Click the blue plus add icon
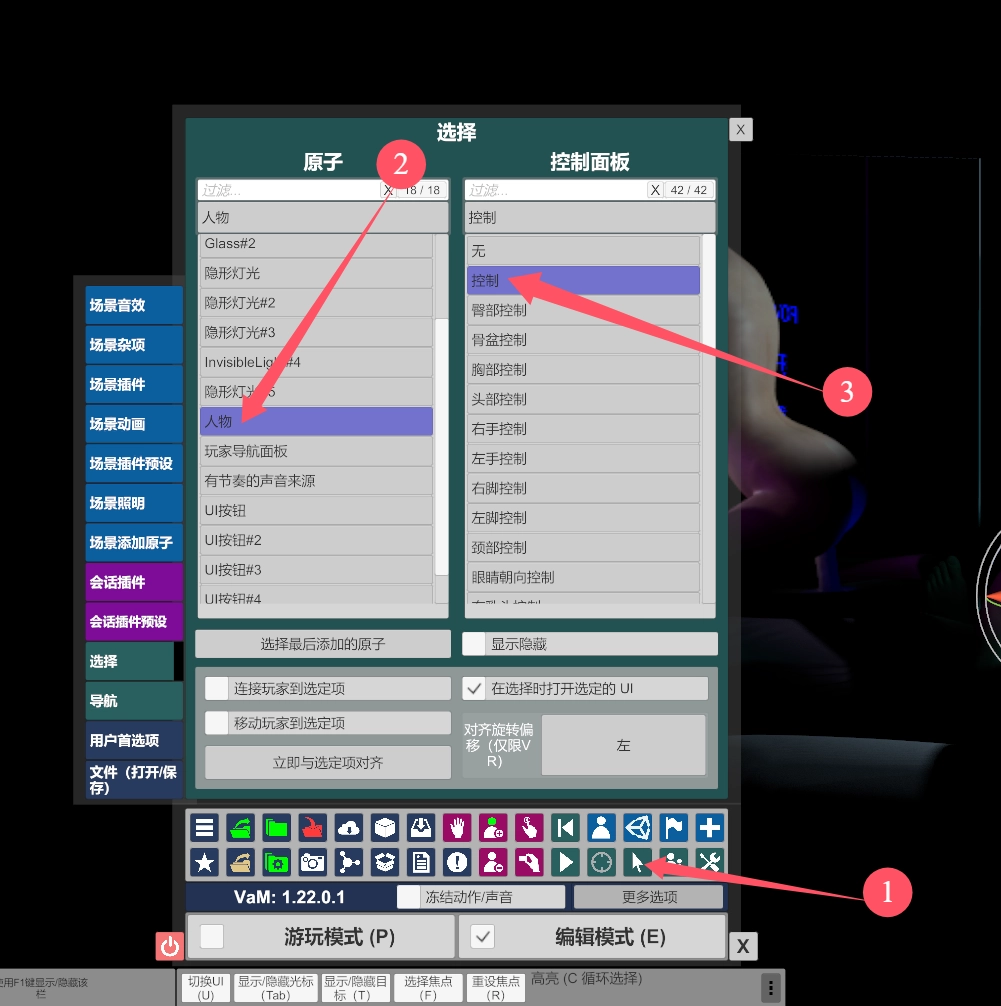The height and width of the screenshot is (1006, 1001). click(x=710, y=828)
